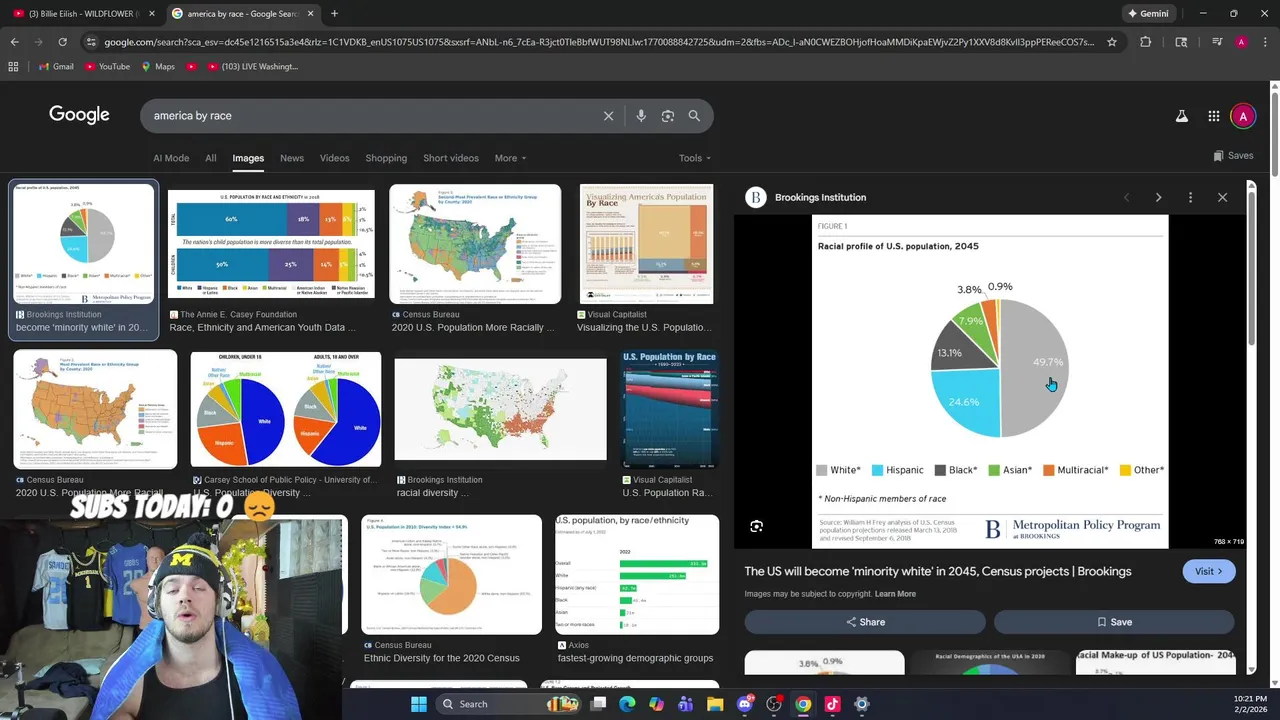The width and height of the screenshot is (1280, 720).
Task: Expand the Tools dropdown
Action: click(695, 158)
